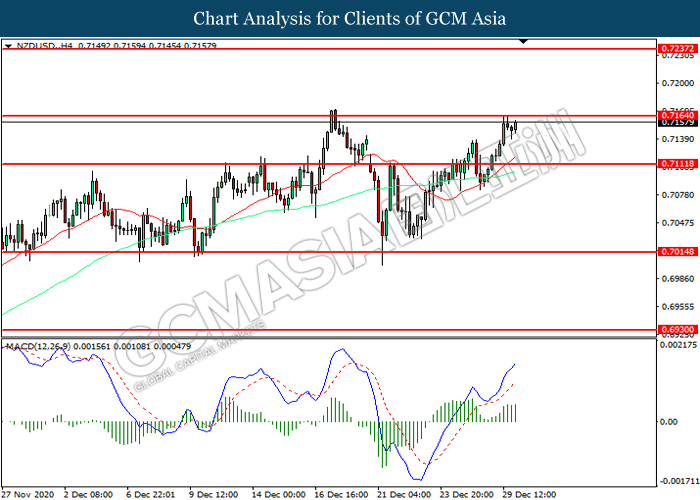Click the 9 Dec 12:00 time label
700x500 pixels.
(213, 495)
